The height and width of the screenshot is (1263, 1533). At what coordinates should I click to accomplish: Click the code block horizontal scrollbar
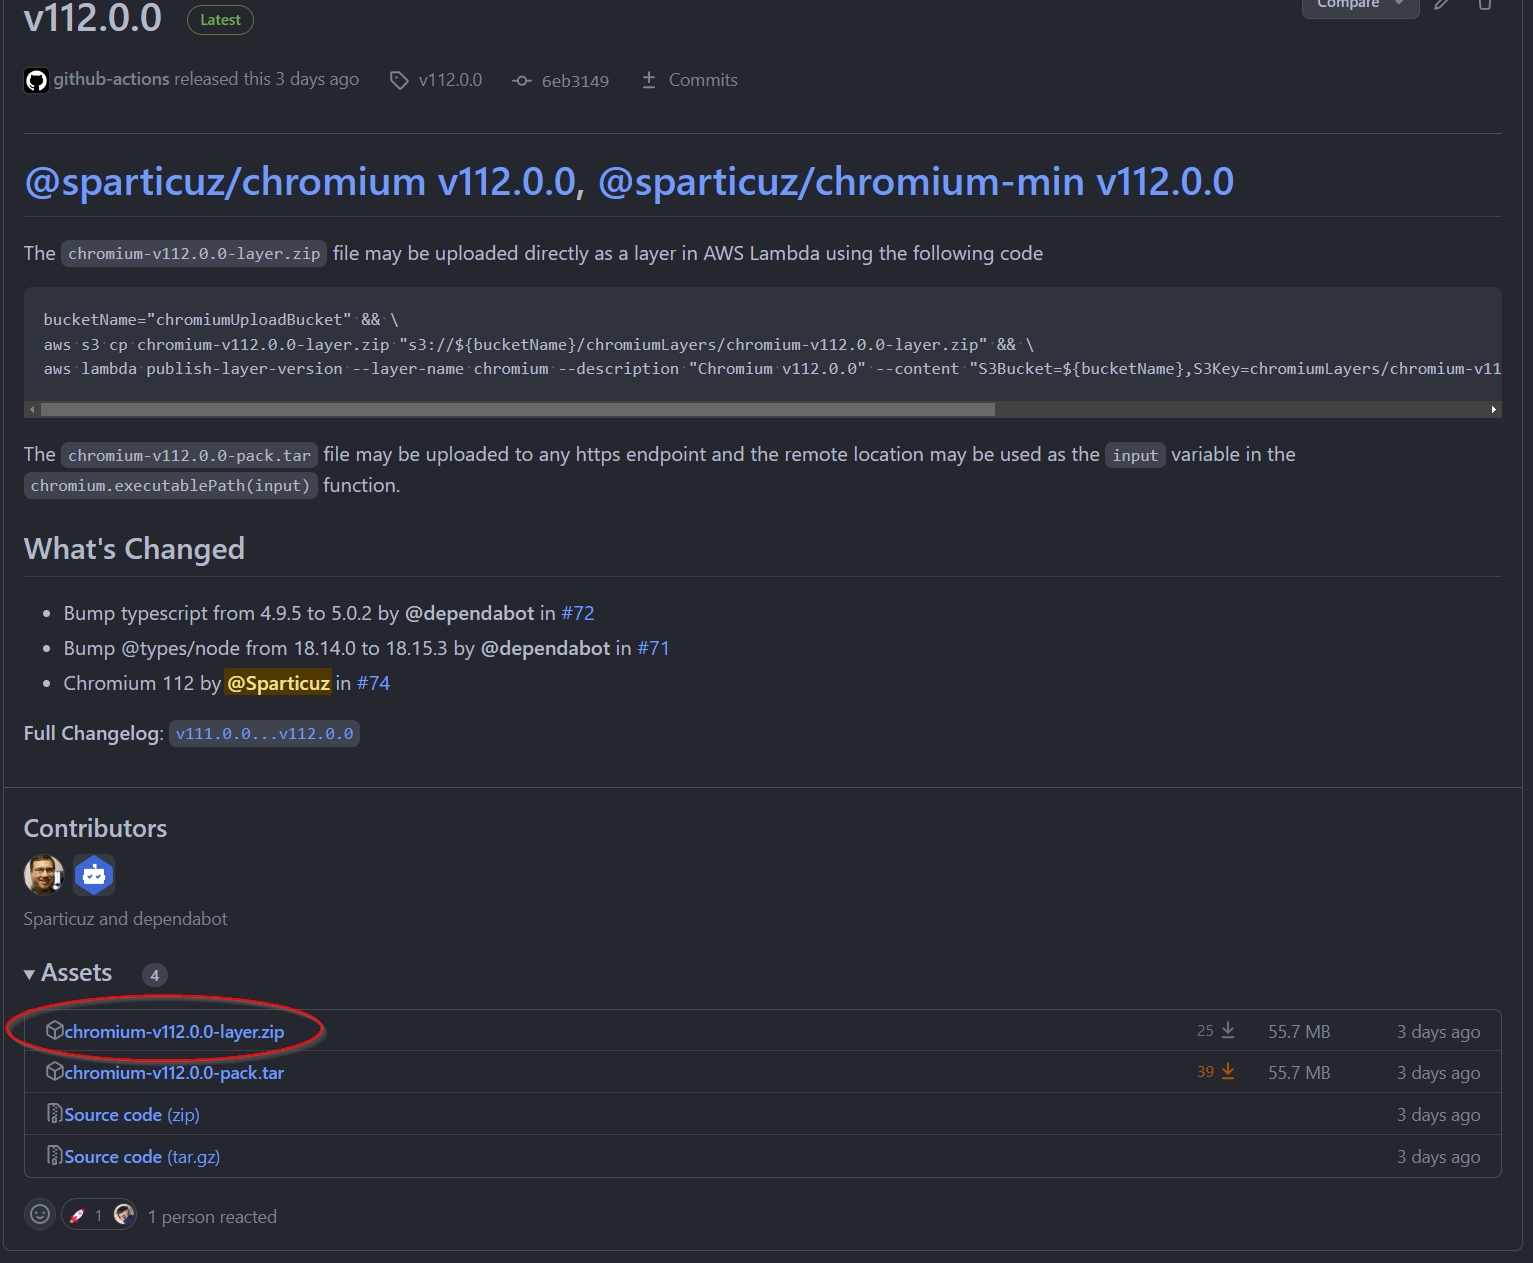tap(517, 410)
